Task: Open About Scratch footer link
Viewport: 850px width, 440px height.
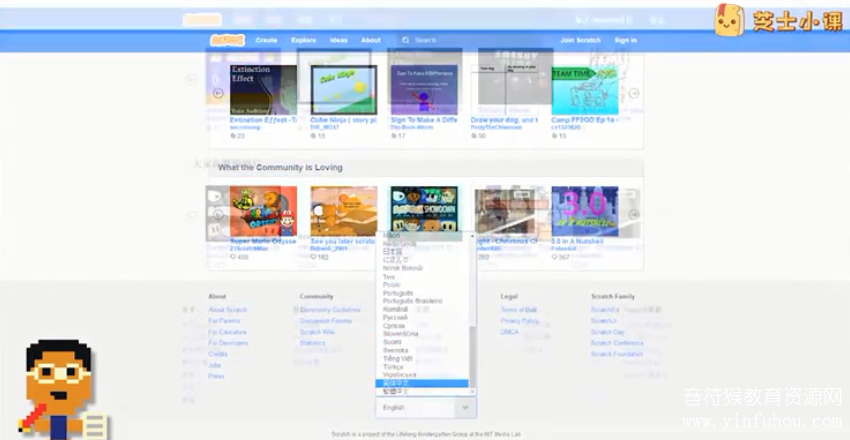Action: click(228, 310)
